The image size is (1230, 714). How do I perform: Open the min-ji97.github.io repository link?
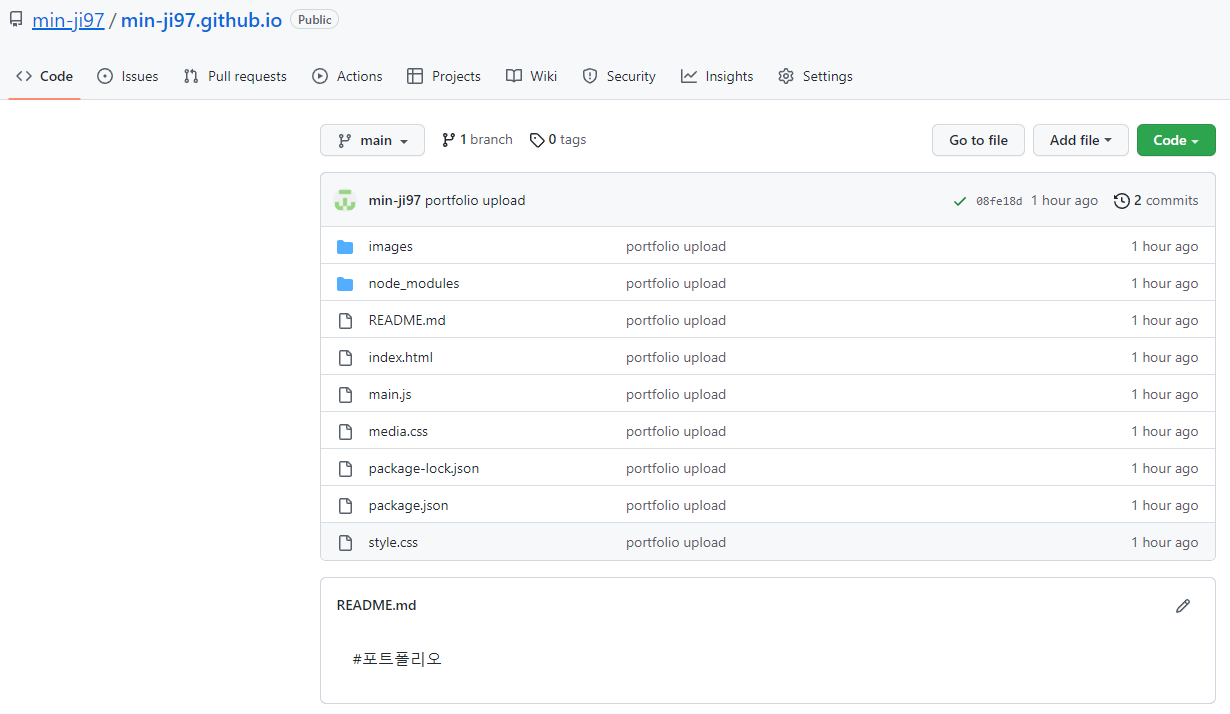201,20
